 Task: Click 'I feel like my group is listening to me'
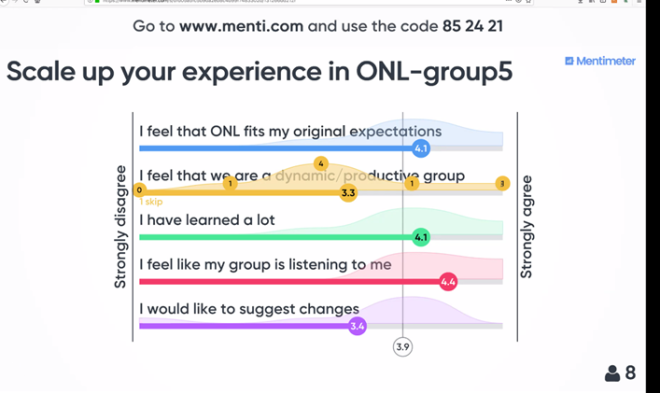[x=265, y=265]
